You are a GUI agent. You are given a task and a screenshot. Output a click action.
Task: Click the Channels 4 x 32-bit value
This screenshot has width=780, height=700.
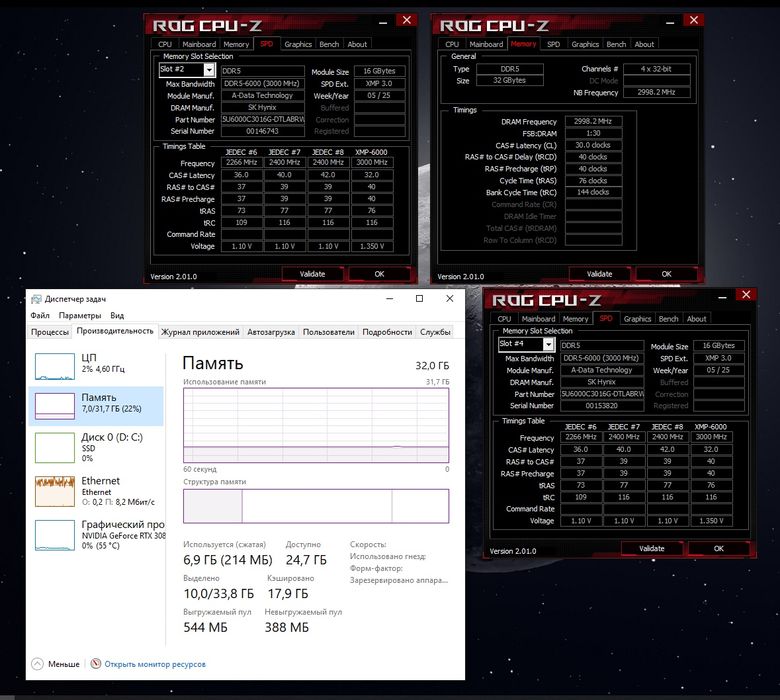tap(657, 69)
